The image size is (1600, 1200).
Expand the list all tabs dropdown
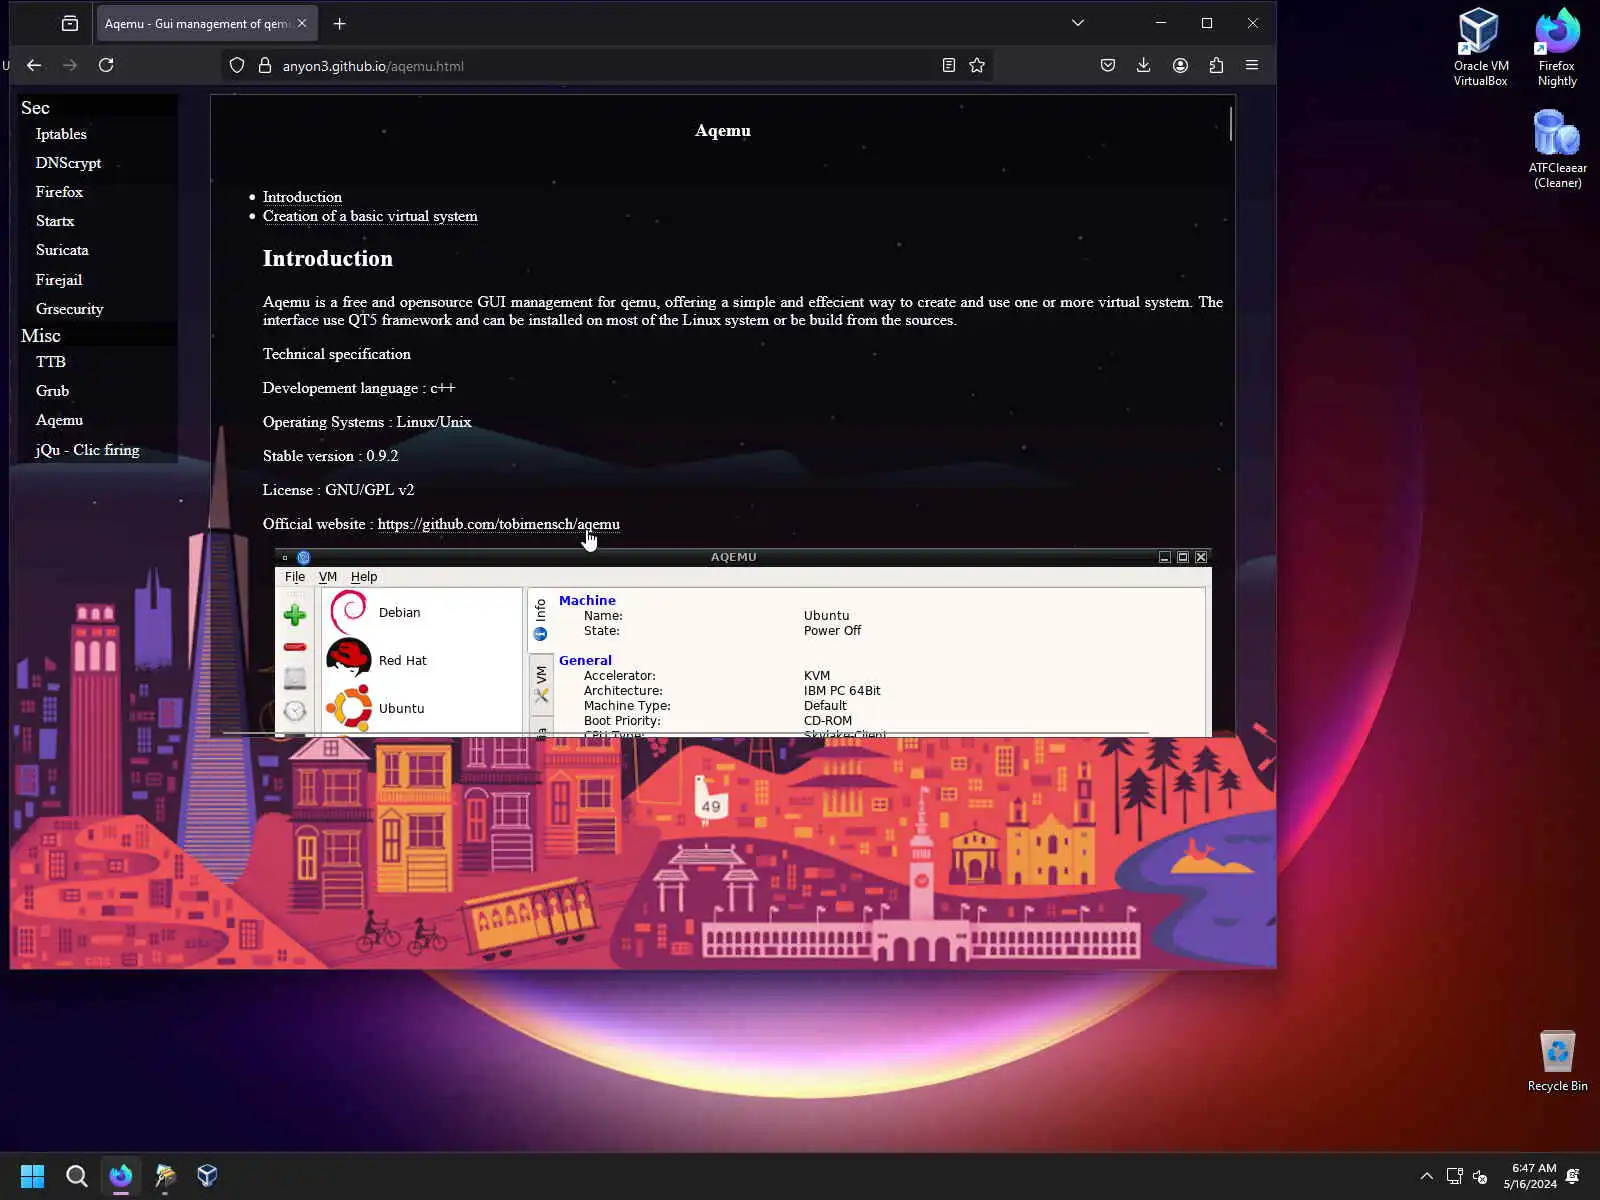tap(1078, 23)
